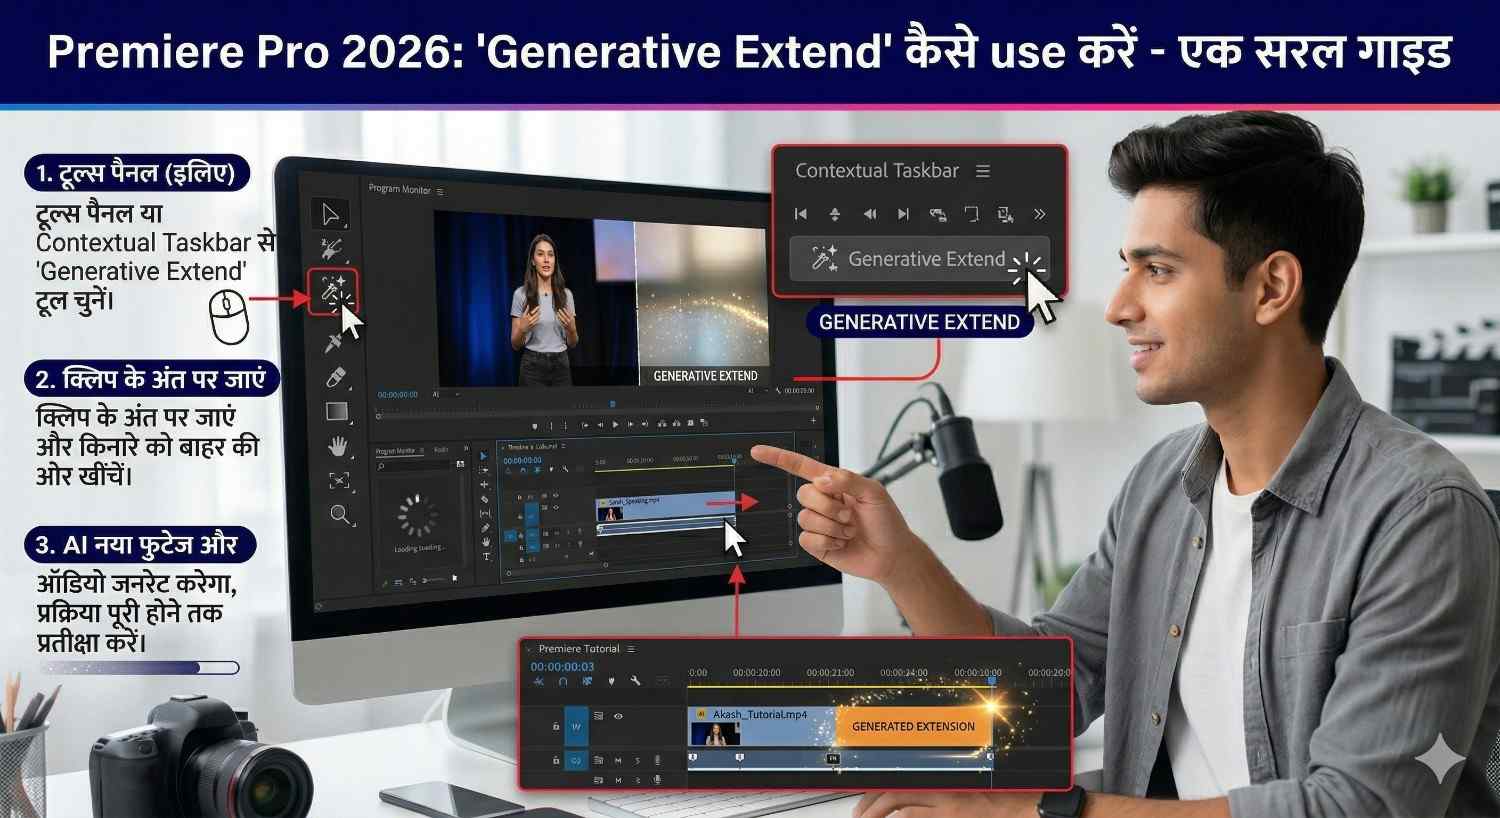Click the up-down arrows icon in Contextual Taskbar

(835, 214)
